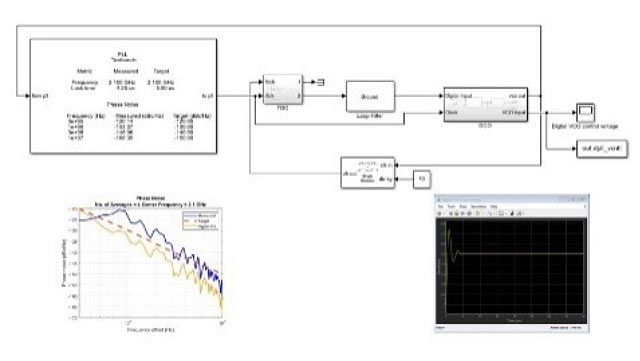Click the phase noise plot legend
This screenshot has width=640, height=361.
click(x=201, y=221)
